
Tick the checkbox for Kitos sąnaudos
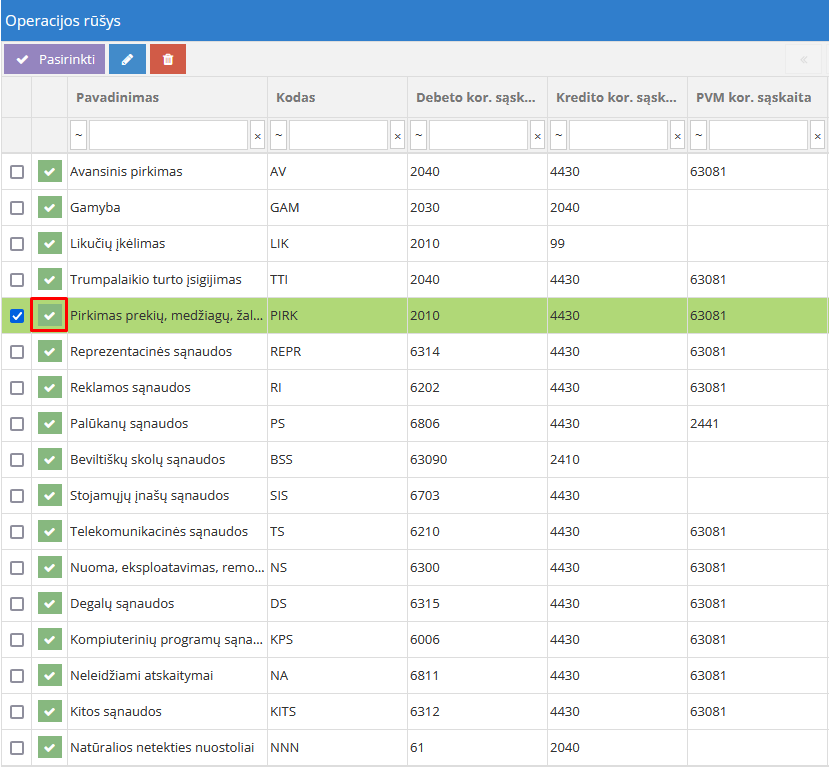(17, 712)
